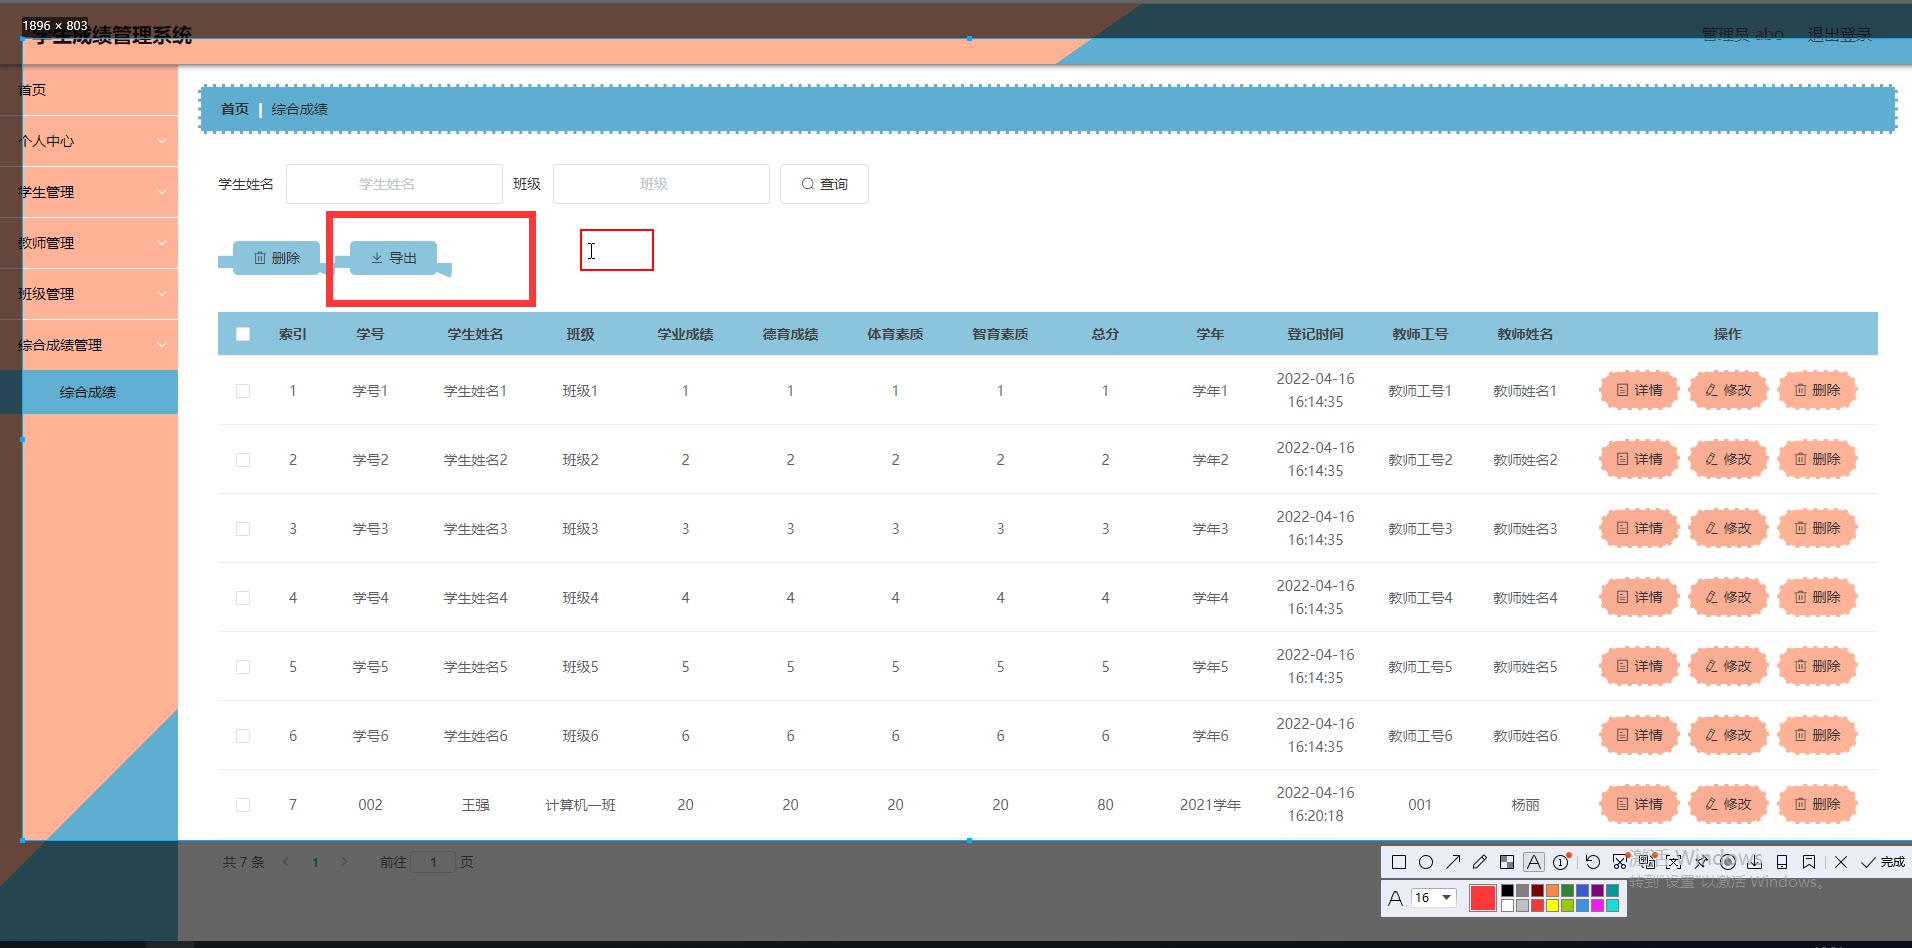Check the checkbox for the 王强 row

(x=243, y=805)
